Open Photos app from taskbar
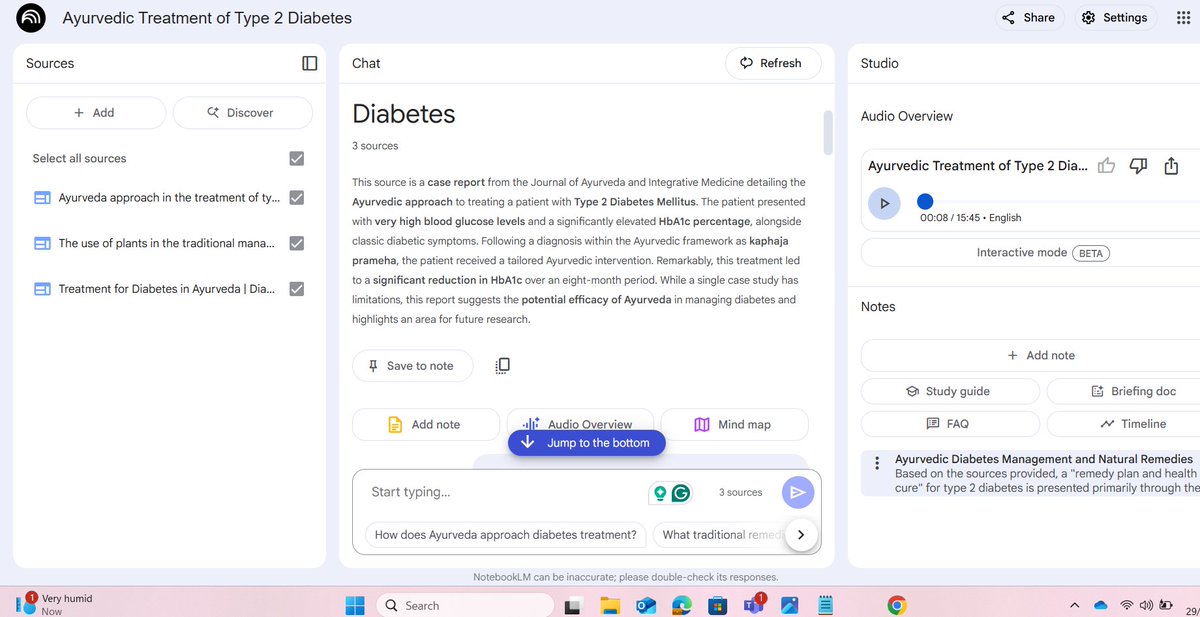This screenshot has height=617, width=1200. click(x=789, y=605)
